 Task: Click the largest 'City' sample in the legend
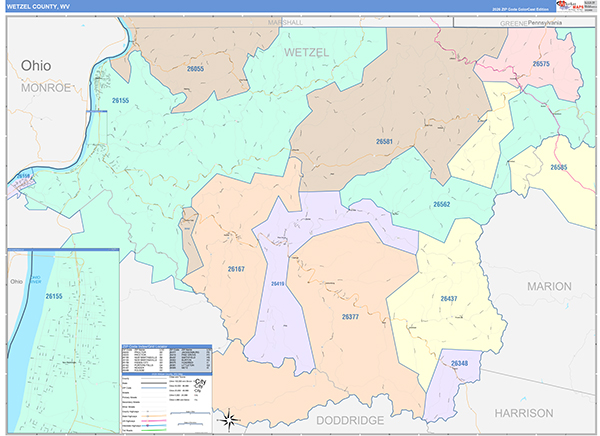pos(200,382)
